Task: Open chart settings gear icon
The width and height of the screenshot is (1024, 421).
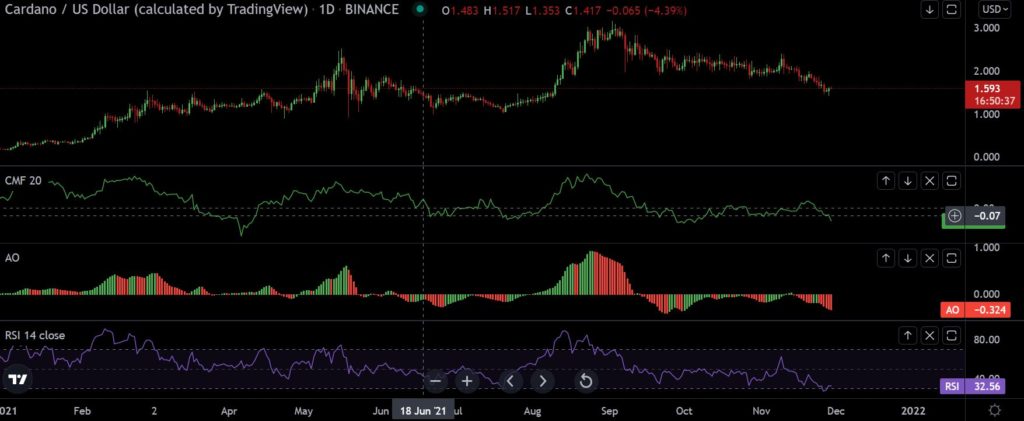Action: (995, 411)
